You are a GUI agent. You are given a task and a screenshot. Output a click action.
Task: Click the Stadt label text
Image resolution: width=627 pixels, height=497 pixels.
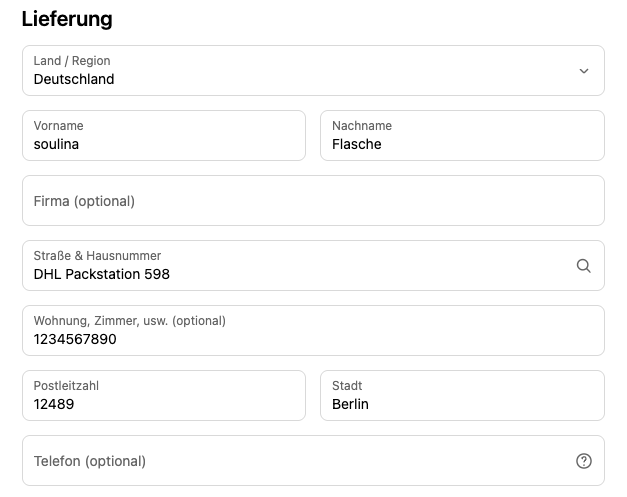[347, 386]
